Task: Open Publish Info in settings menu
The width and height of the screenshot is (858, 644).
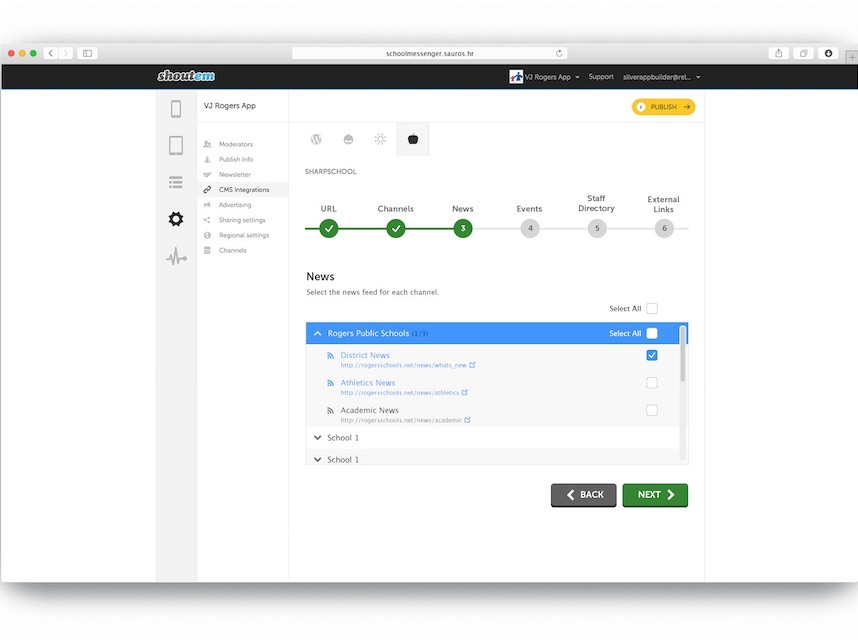Action: pyautogui.click(x=236, y=159)
